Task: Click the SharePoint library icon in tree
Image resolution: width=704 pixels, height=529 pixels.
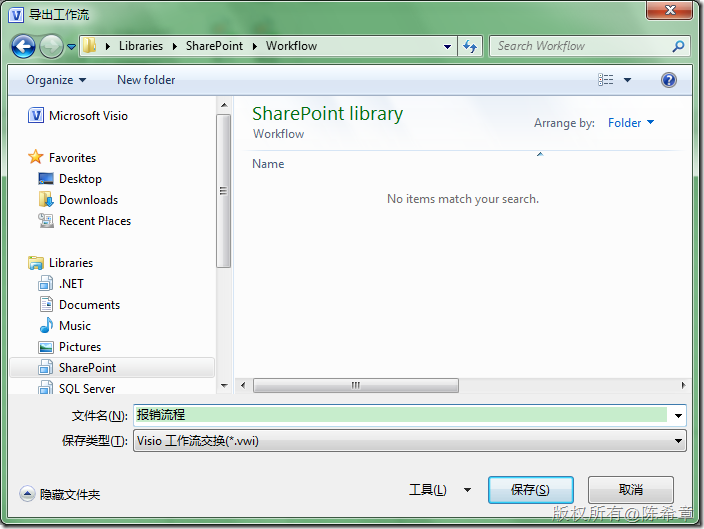Action: tap(45, 367)
